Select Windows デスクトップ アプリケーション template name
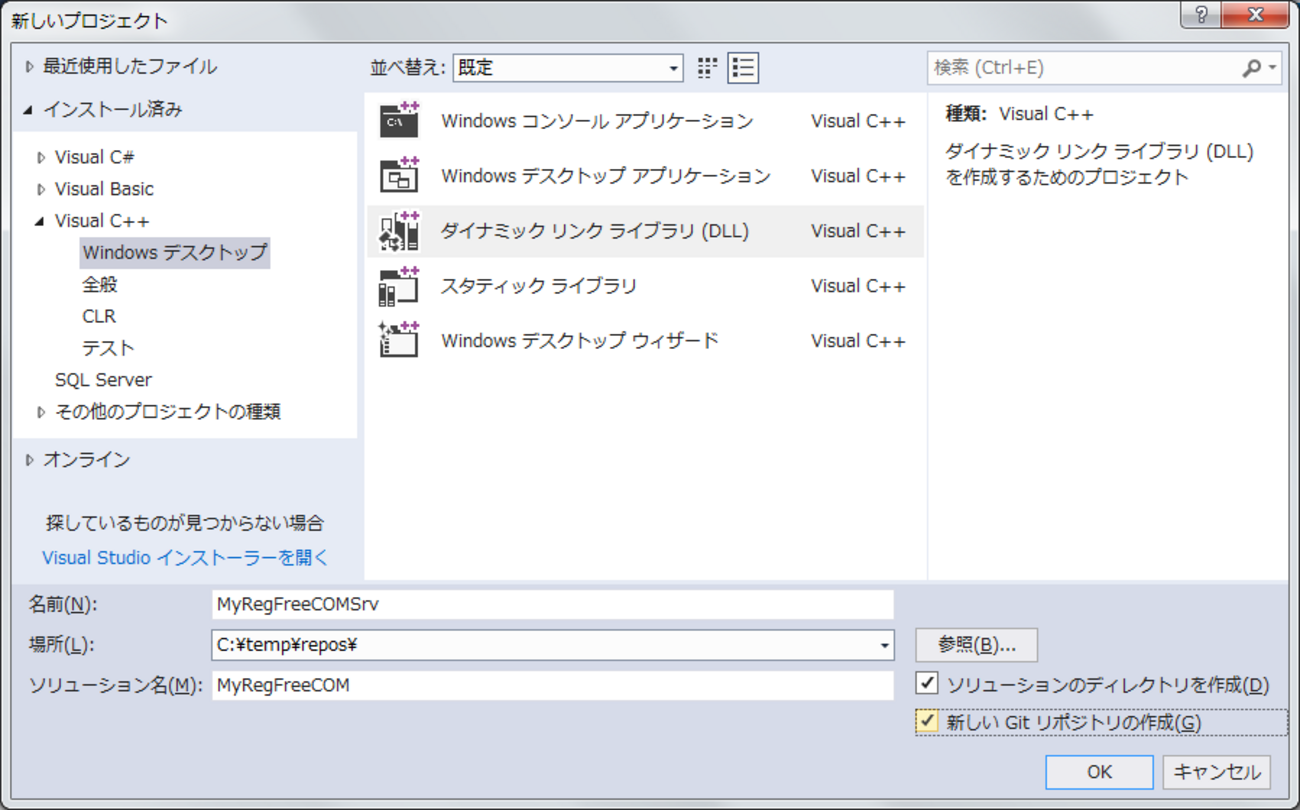The image size is (1300, 810). pos(606,176)
